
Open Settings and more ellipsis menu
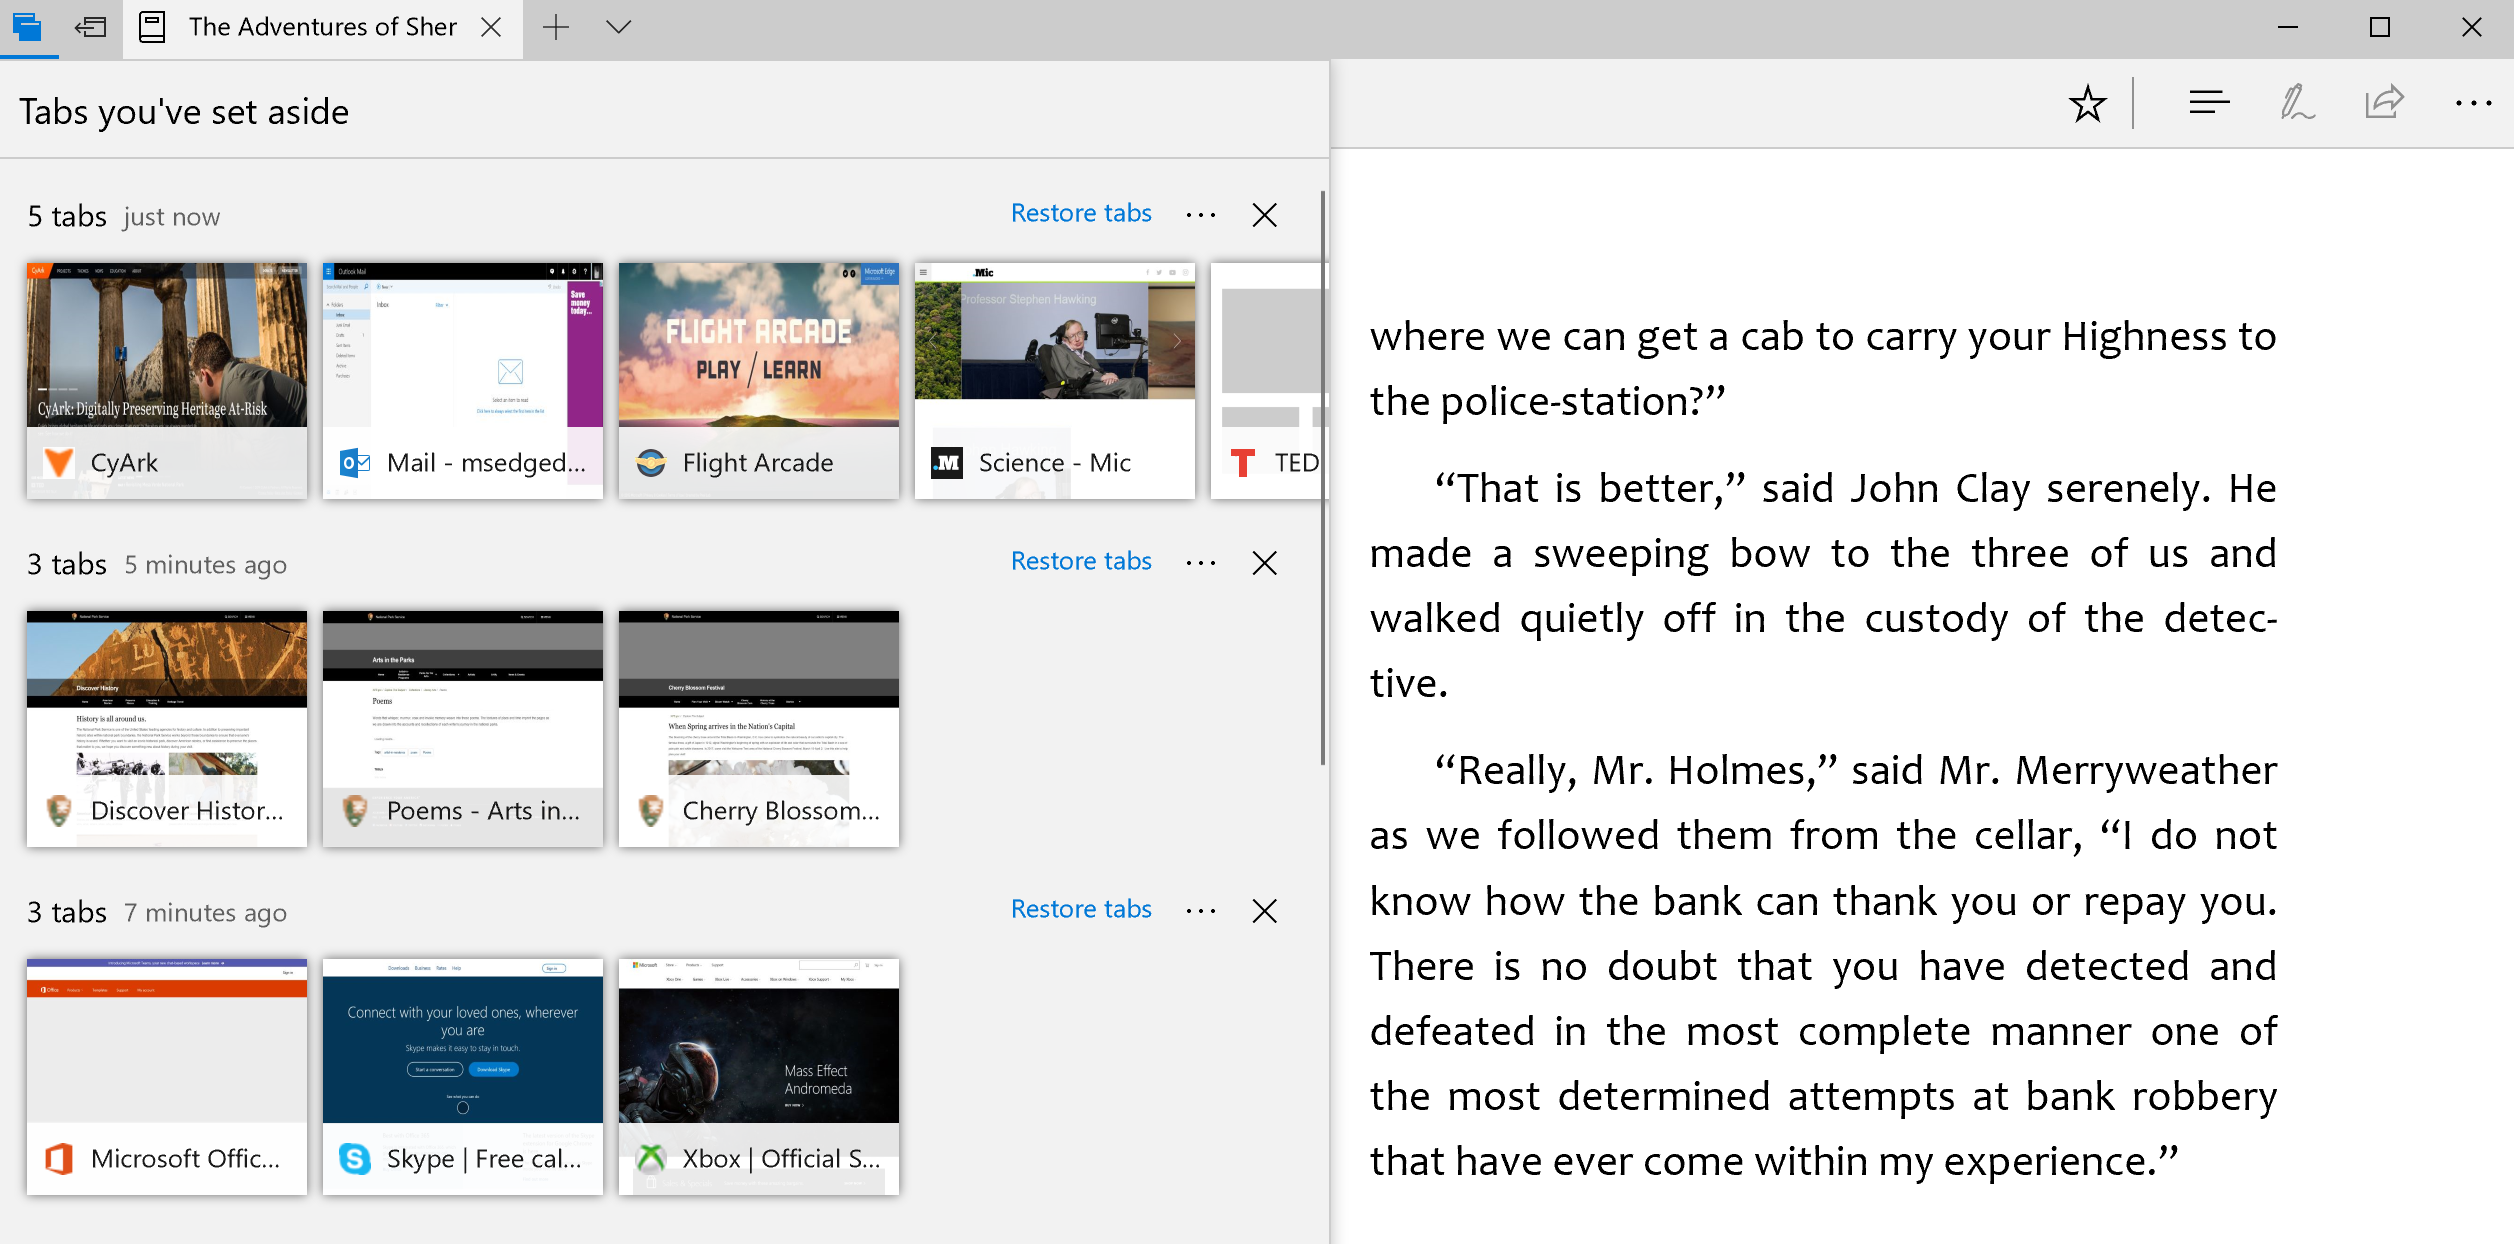click(2473, 103)
